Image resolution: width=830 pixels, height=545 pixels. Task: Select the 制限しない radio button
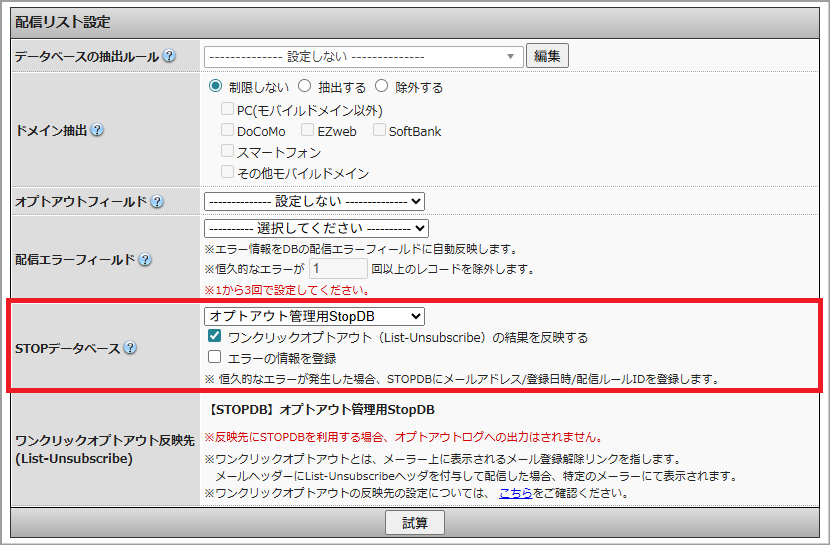click(215, 87)
